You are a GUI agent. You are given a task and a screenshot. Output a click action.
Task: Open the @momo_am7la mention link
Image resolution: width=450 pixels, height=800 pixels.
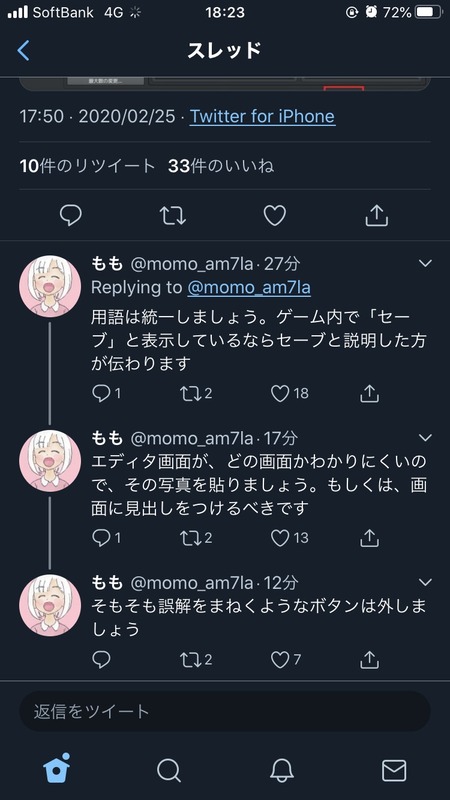[249, 287]
